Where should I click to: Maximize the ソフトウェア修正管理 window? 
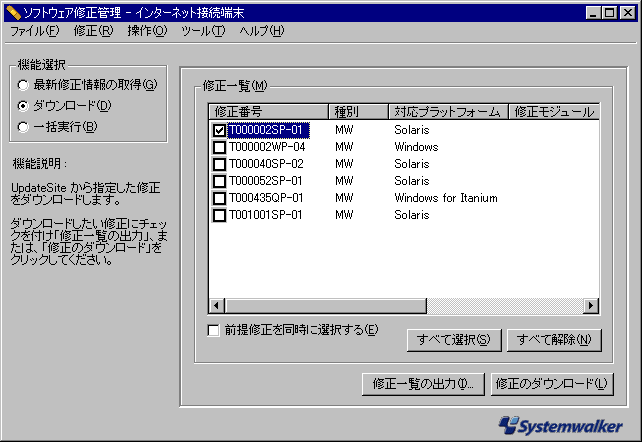tap(609, 13)
